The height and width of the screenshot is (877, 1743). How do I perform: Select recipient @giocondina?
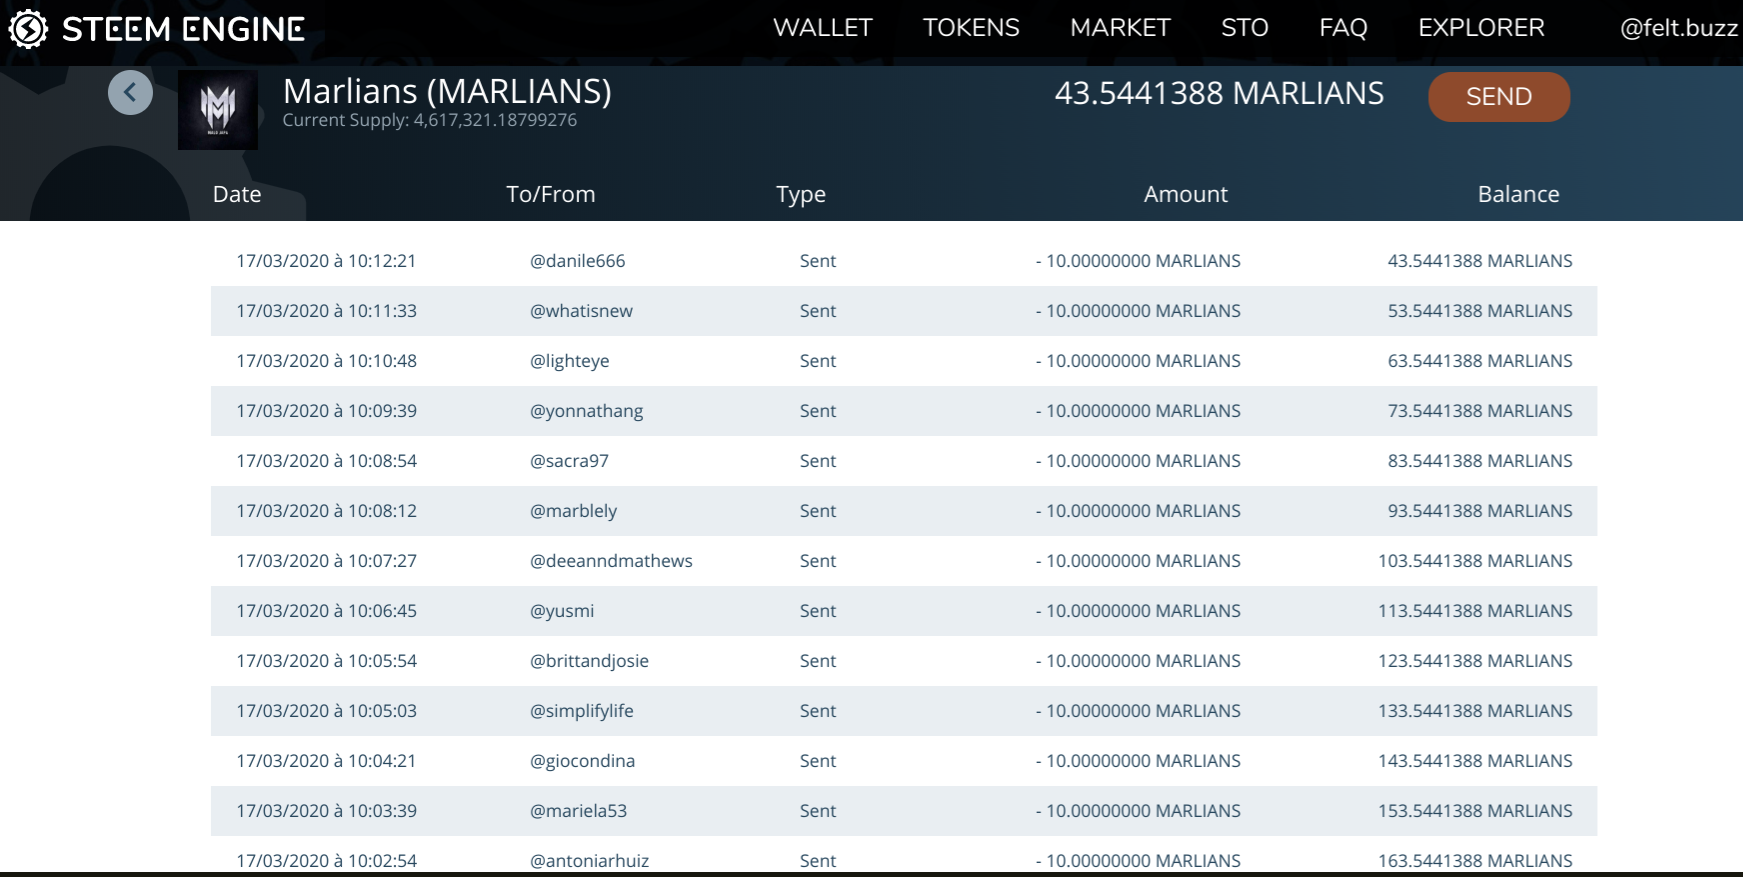582,761
